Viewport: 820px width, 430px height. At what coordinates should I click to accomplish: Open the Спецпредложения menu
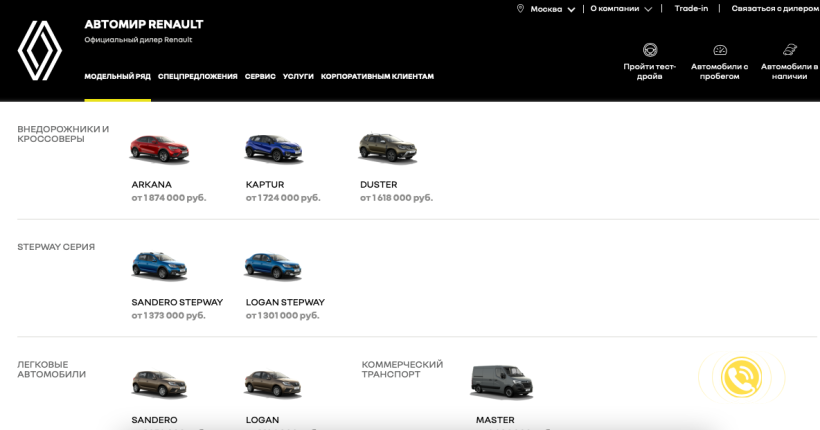(198, 76)
